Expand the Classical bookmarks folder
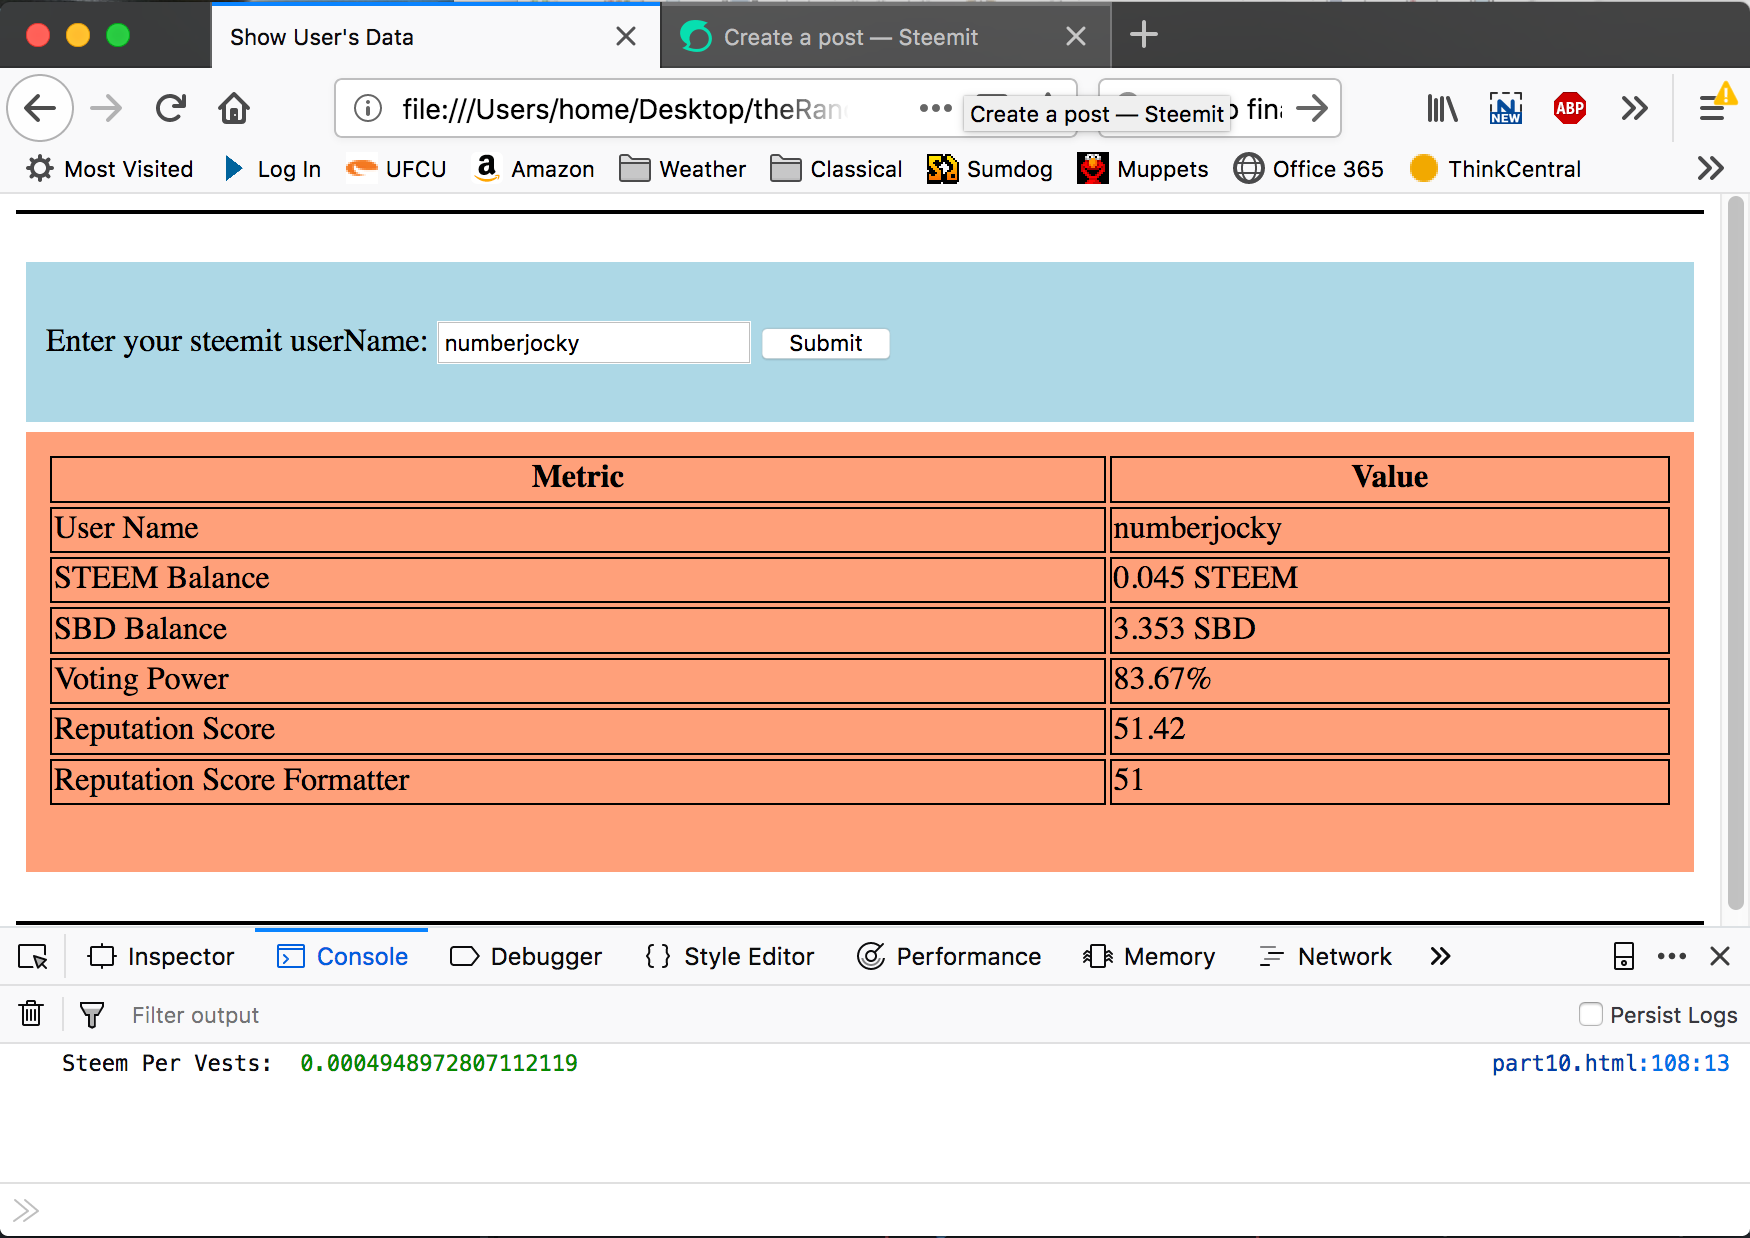The height and width of the screenshot is (1238, 1750). (836, 169)
